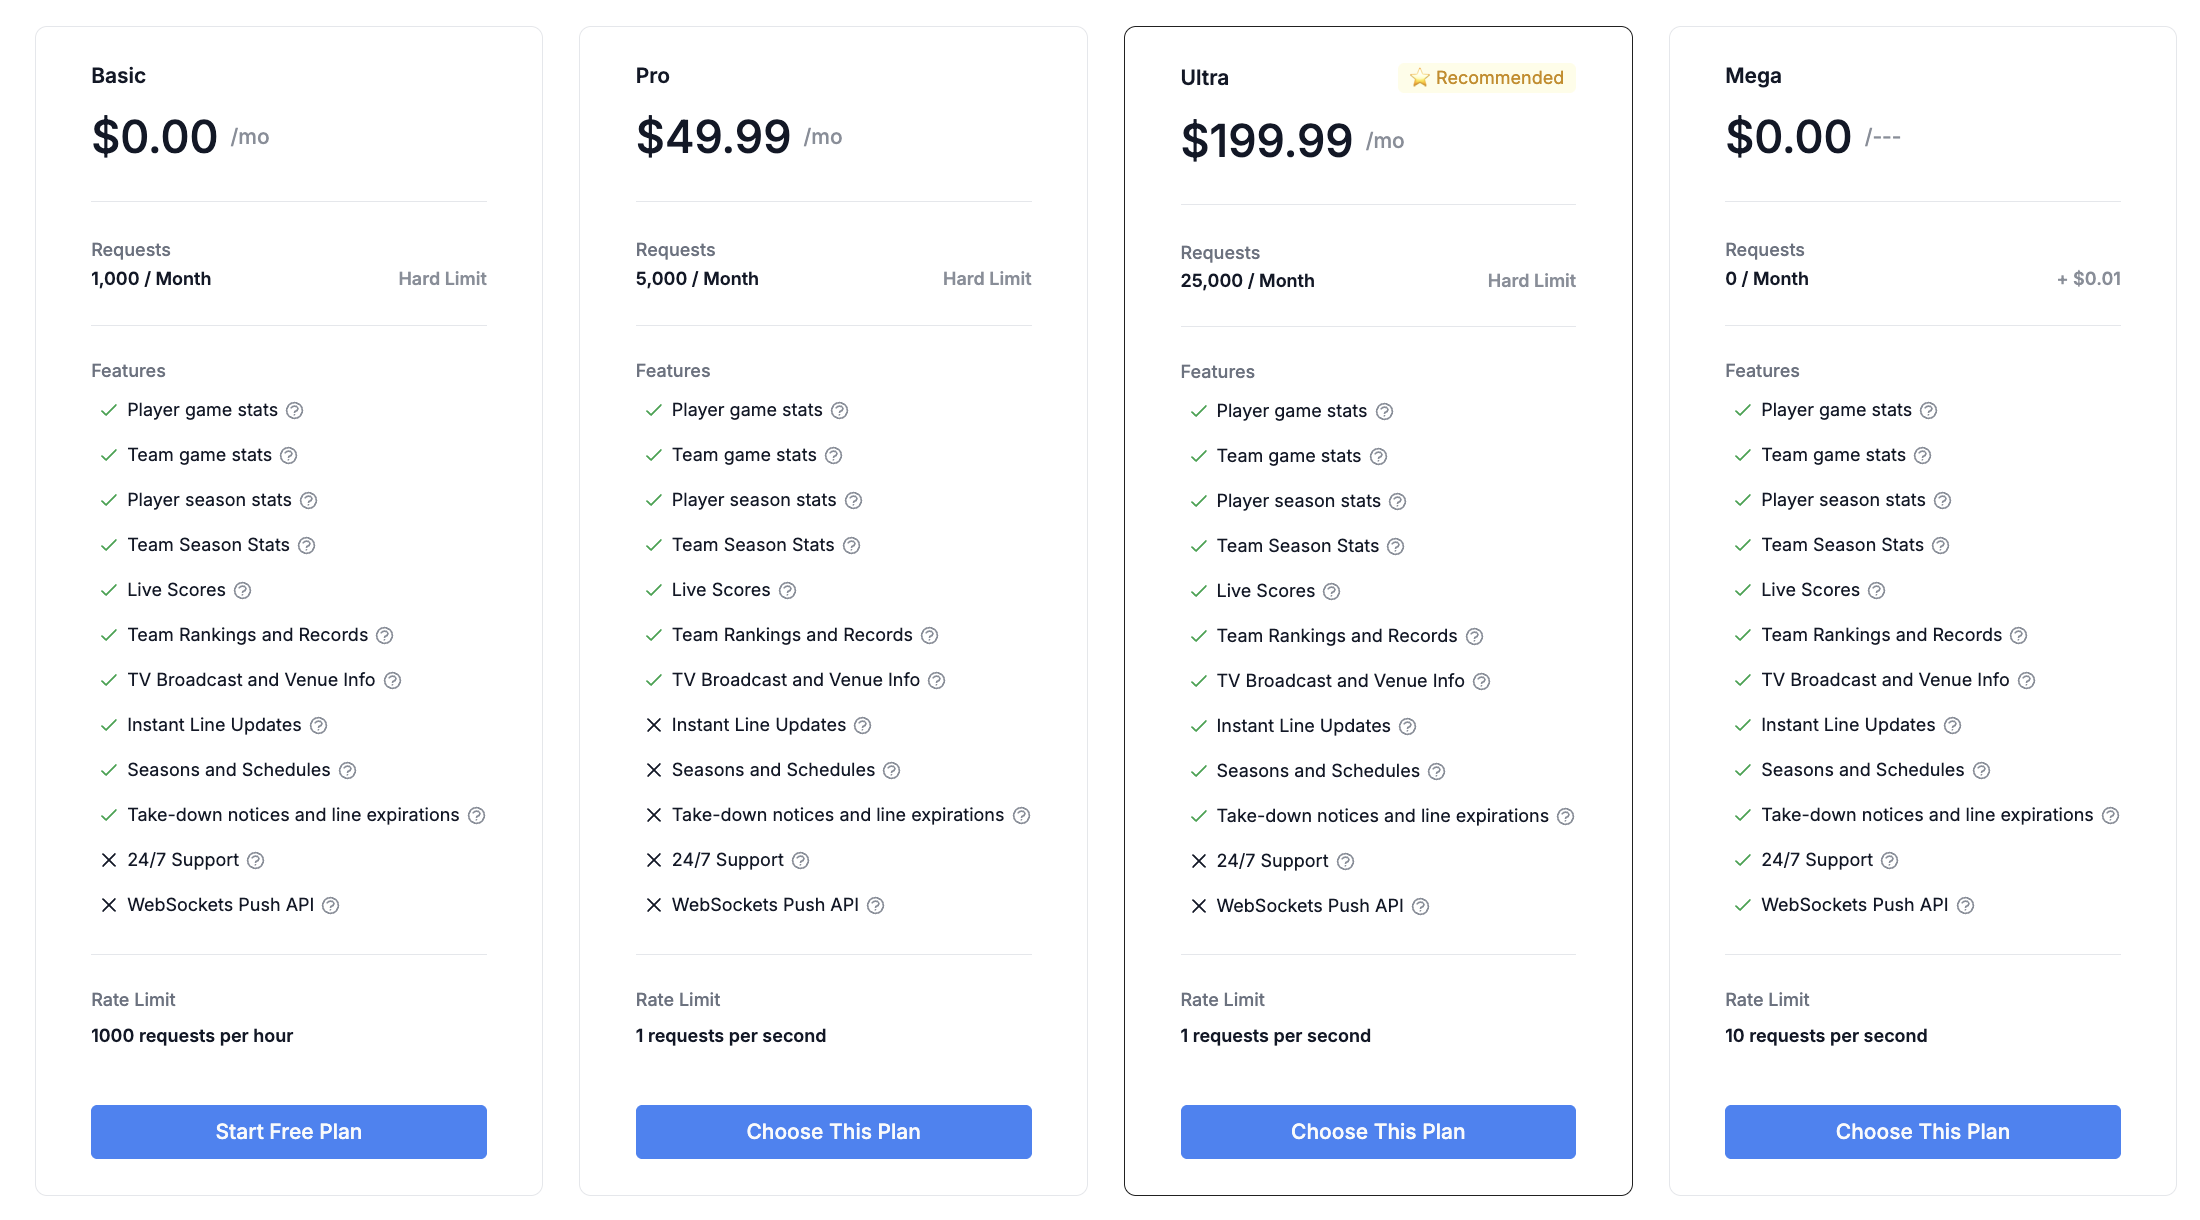Image resolution: width=2200 pixels, height=1220 pixels.
Task: Select Choose This Plan under Ultra
Action: click(x=1378, y=1132)
